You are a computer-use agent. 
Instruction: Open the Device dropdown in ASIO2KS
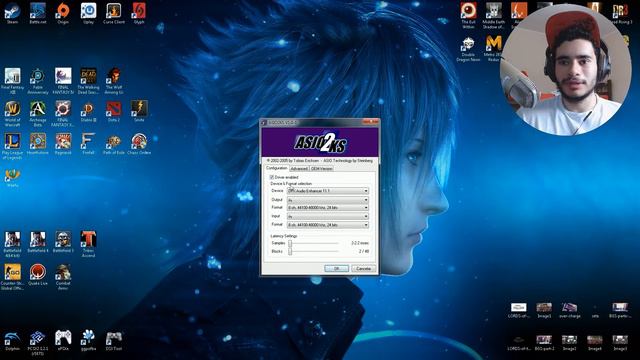pyautogui.click(x=328, y=191)
